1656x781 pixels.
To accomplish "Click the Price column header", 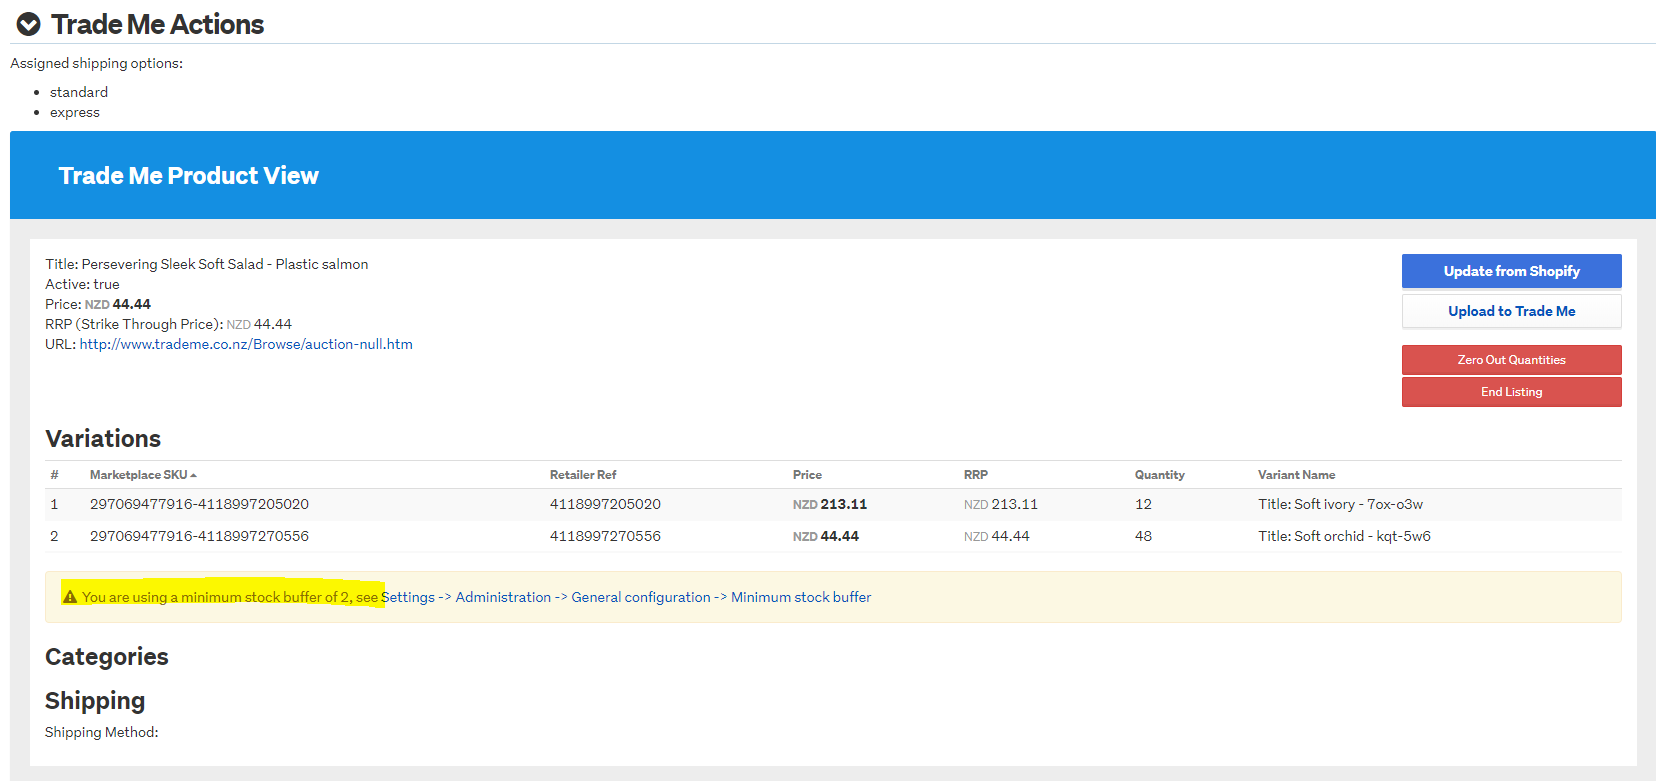I will (x=807, y=475).
